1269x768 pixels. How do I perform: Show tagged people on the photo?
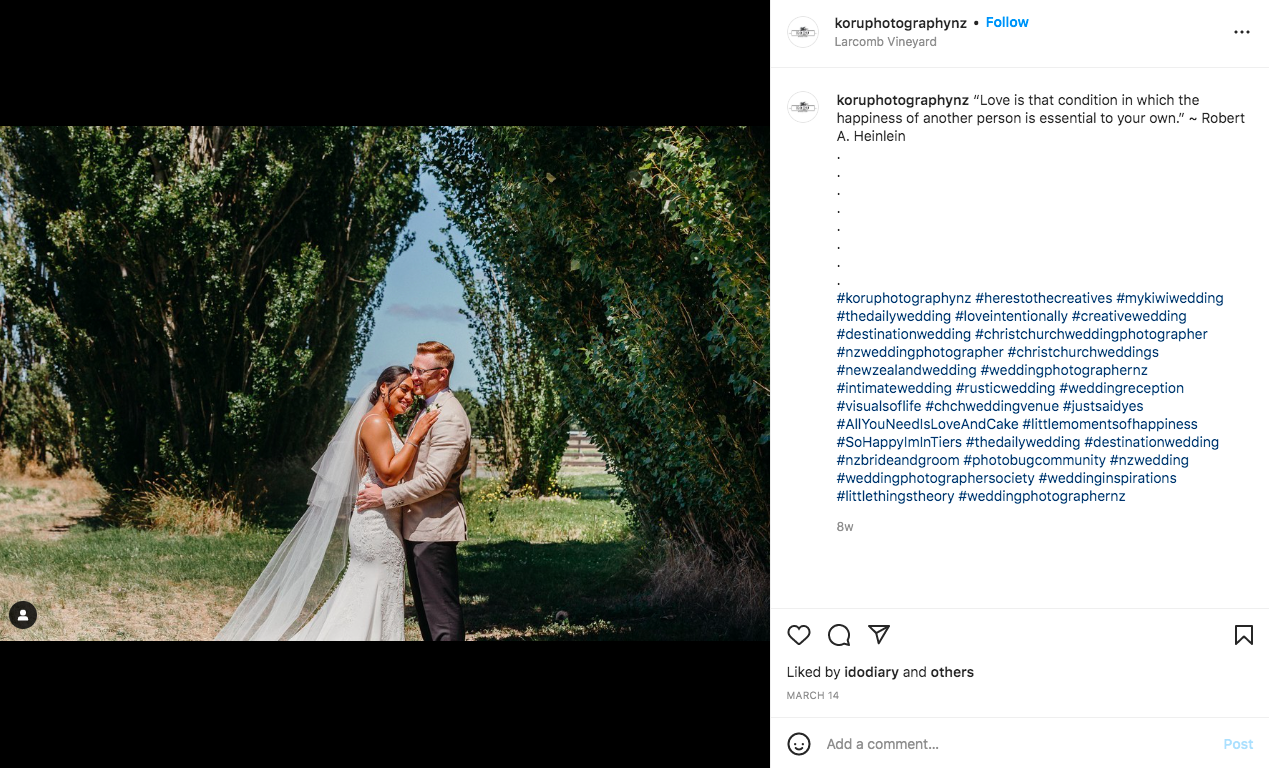point(23,615)
